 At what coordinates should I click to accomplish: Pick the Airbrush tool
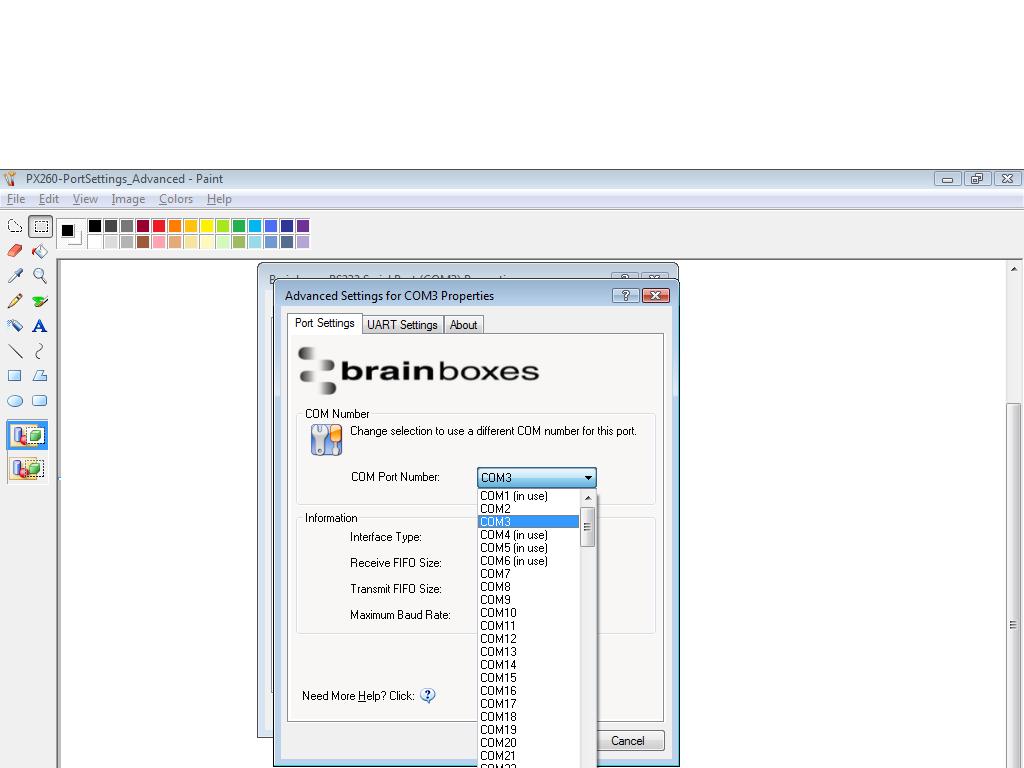14,325
